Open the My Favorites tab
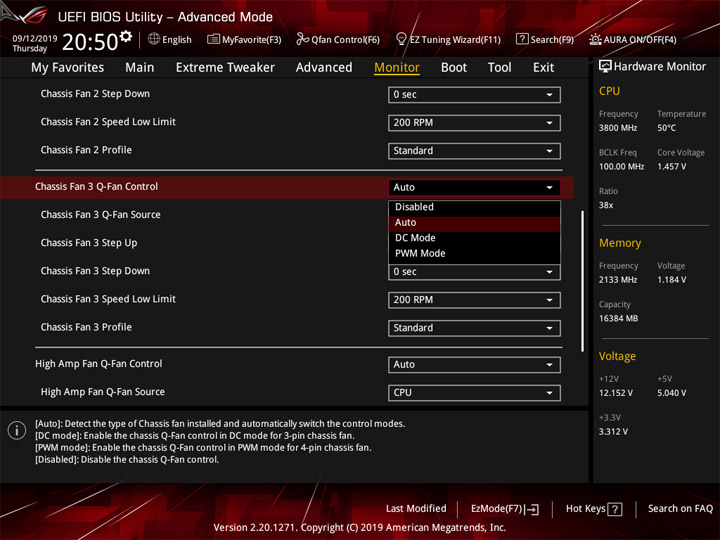 pos(68,68)
